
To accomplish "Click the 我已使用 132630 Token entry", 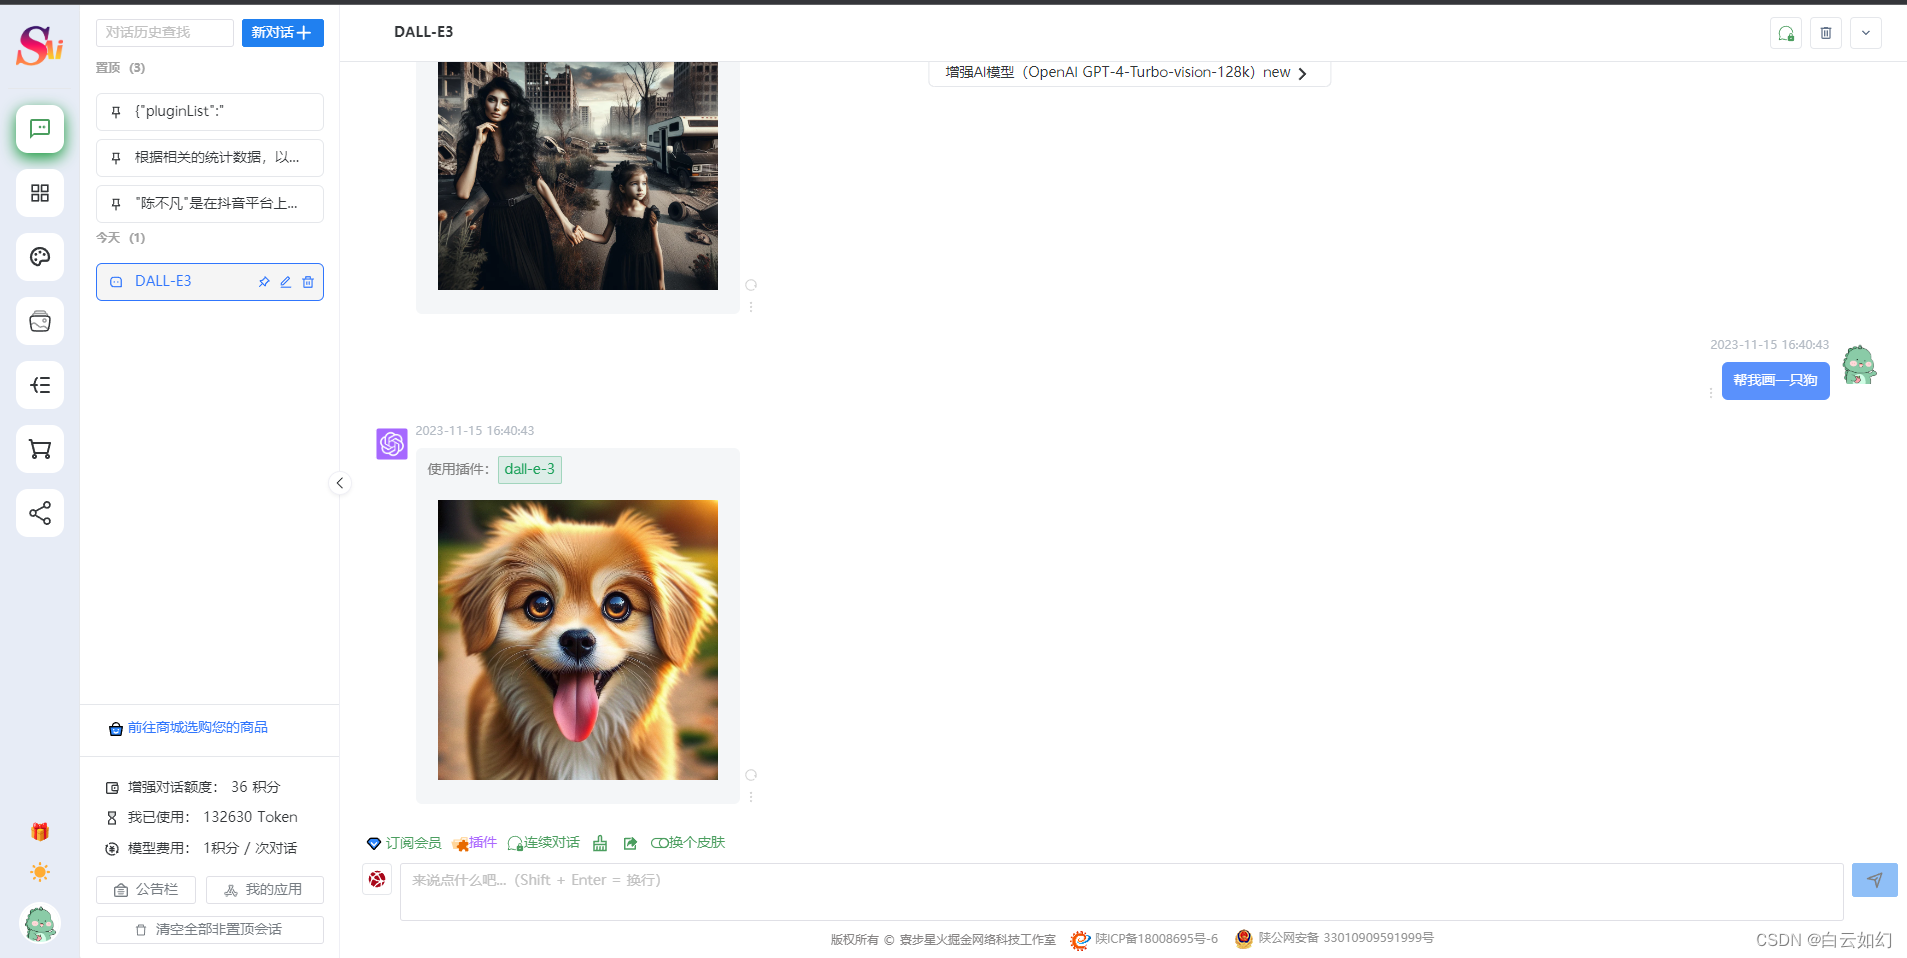I will [201, 818].
